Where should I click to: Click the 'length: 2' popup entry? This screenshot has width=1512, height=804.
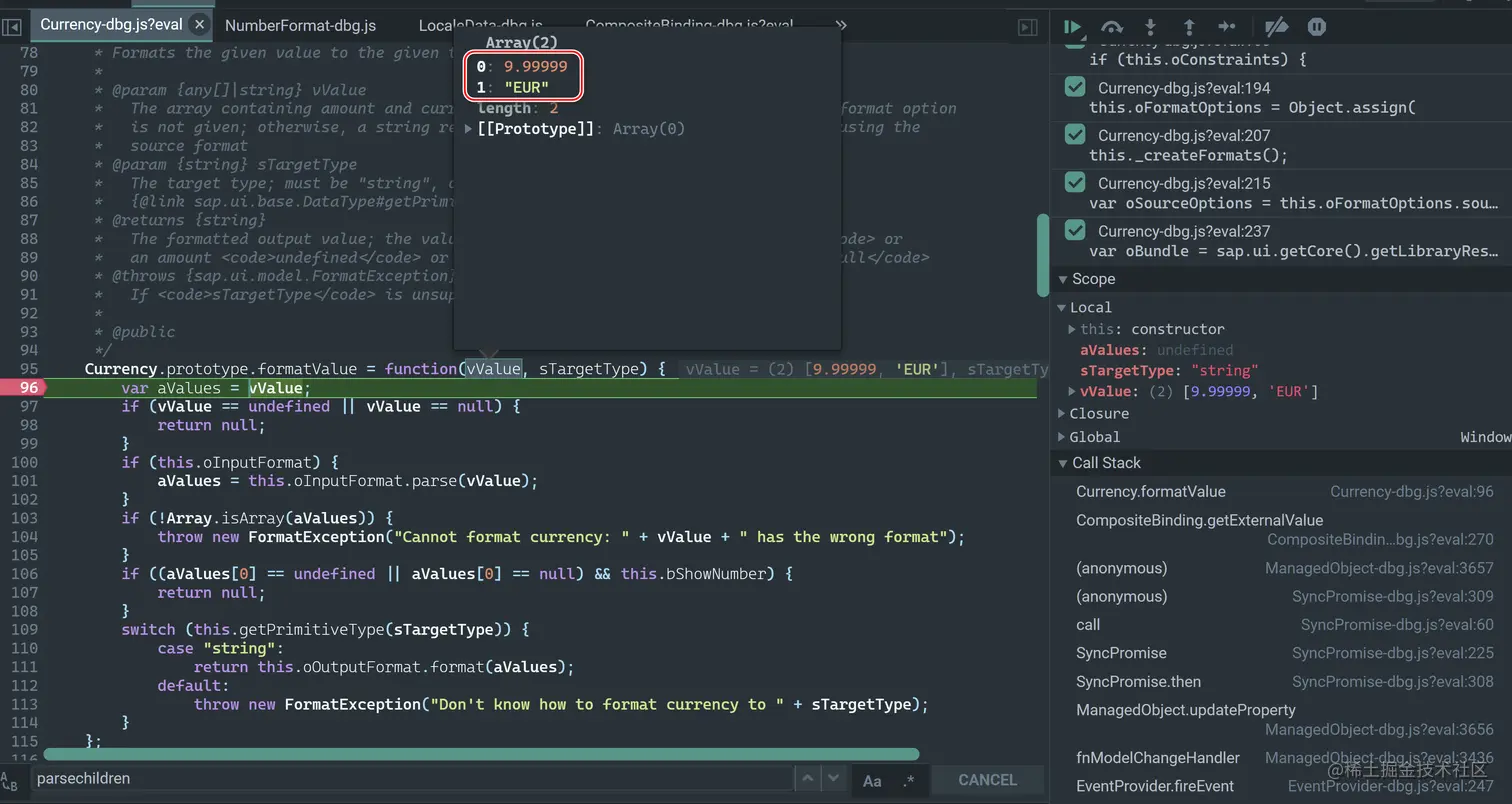pos(518,108)
